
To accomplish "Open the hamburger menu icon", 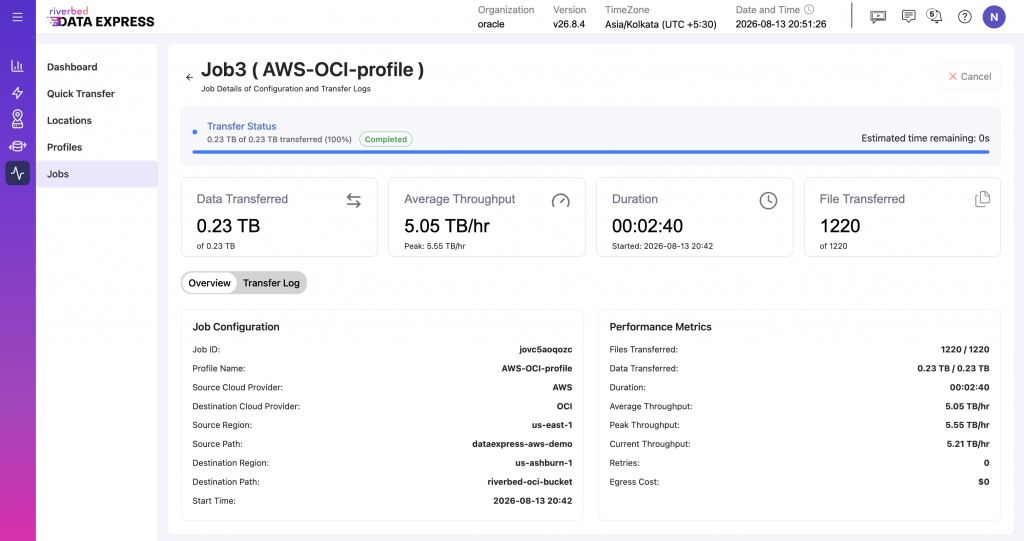I will point(18,17).
